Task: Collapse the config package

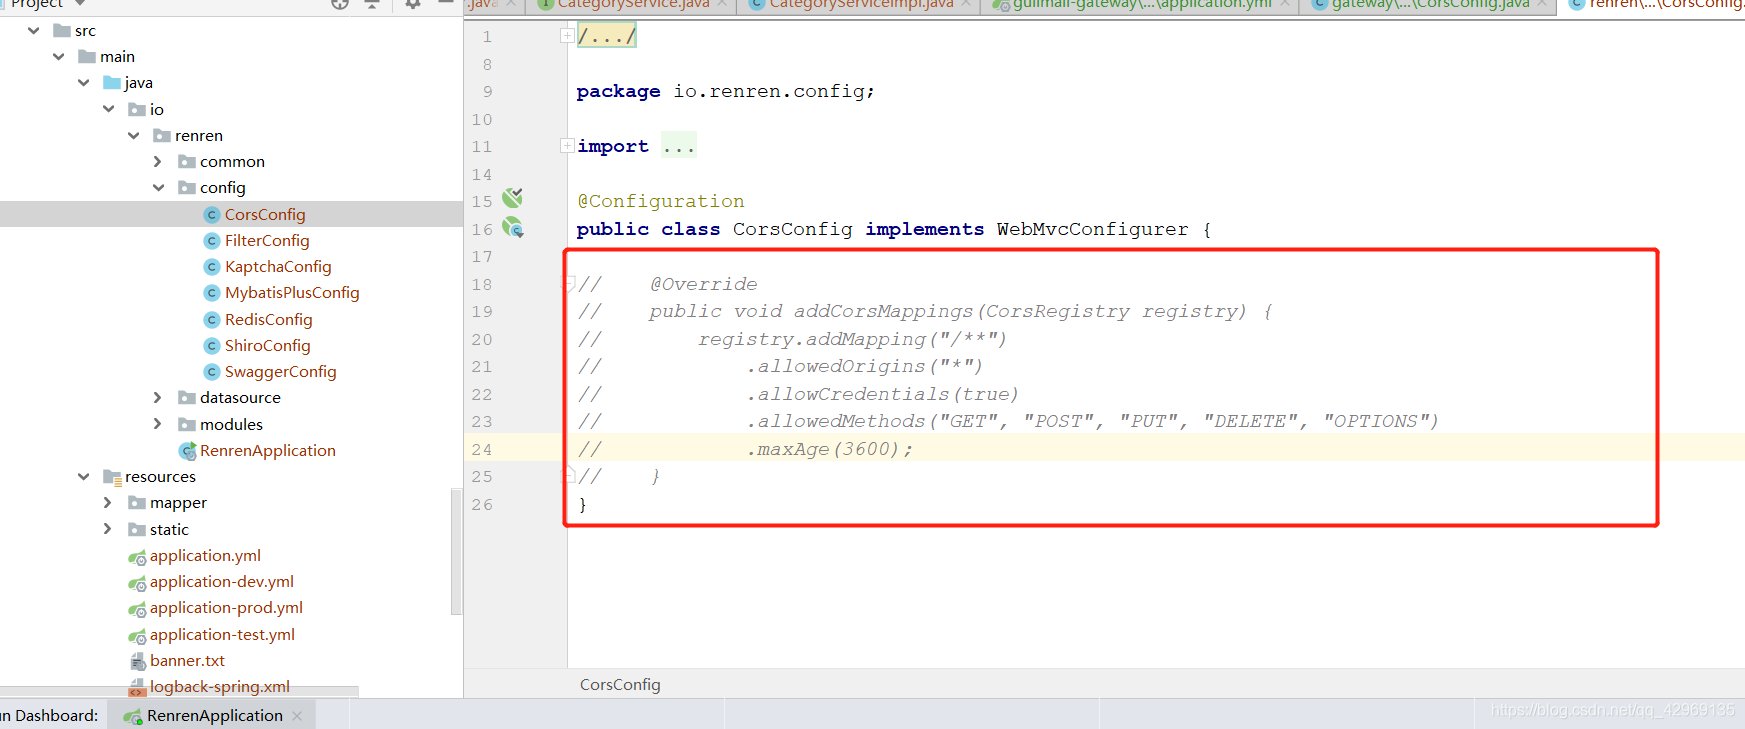Action: [159, 188]
